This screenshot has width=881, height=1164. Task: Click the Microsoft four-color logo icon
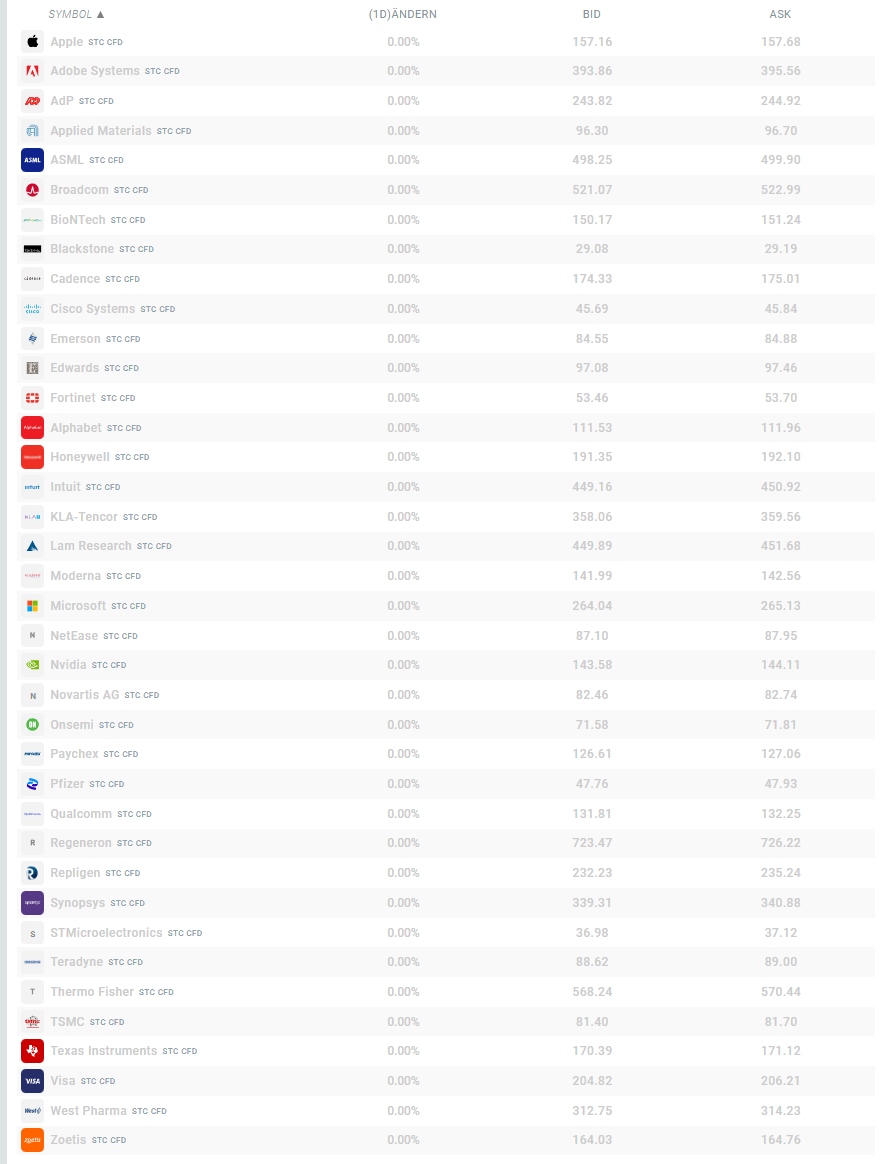coord(32,606)
